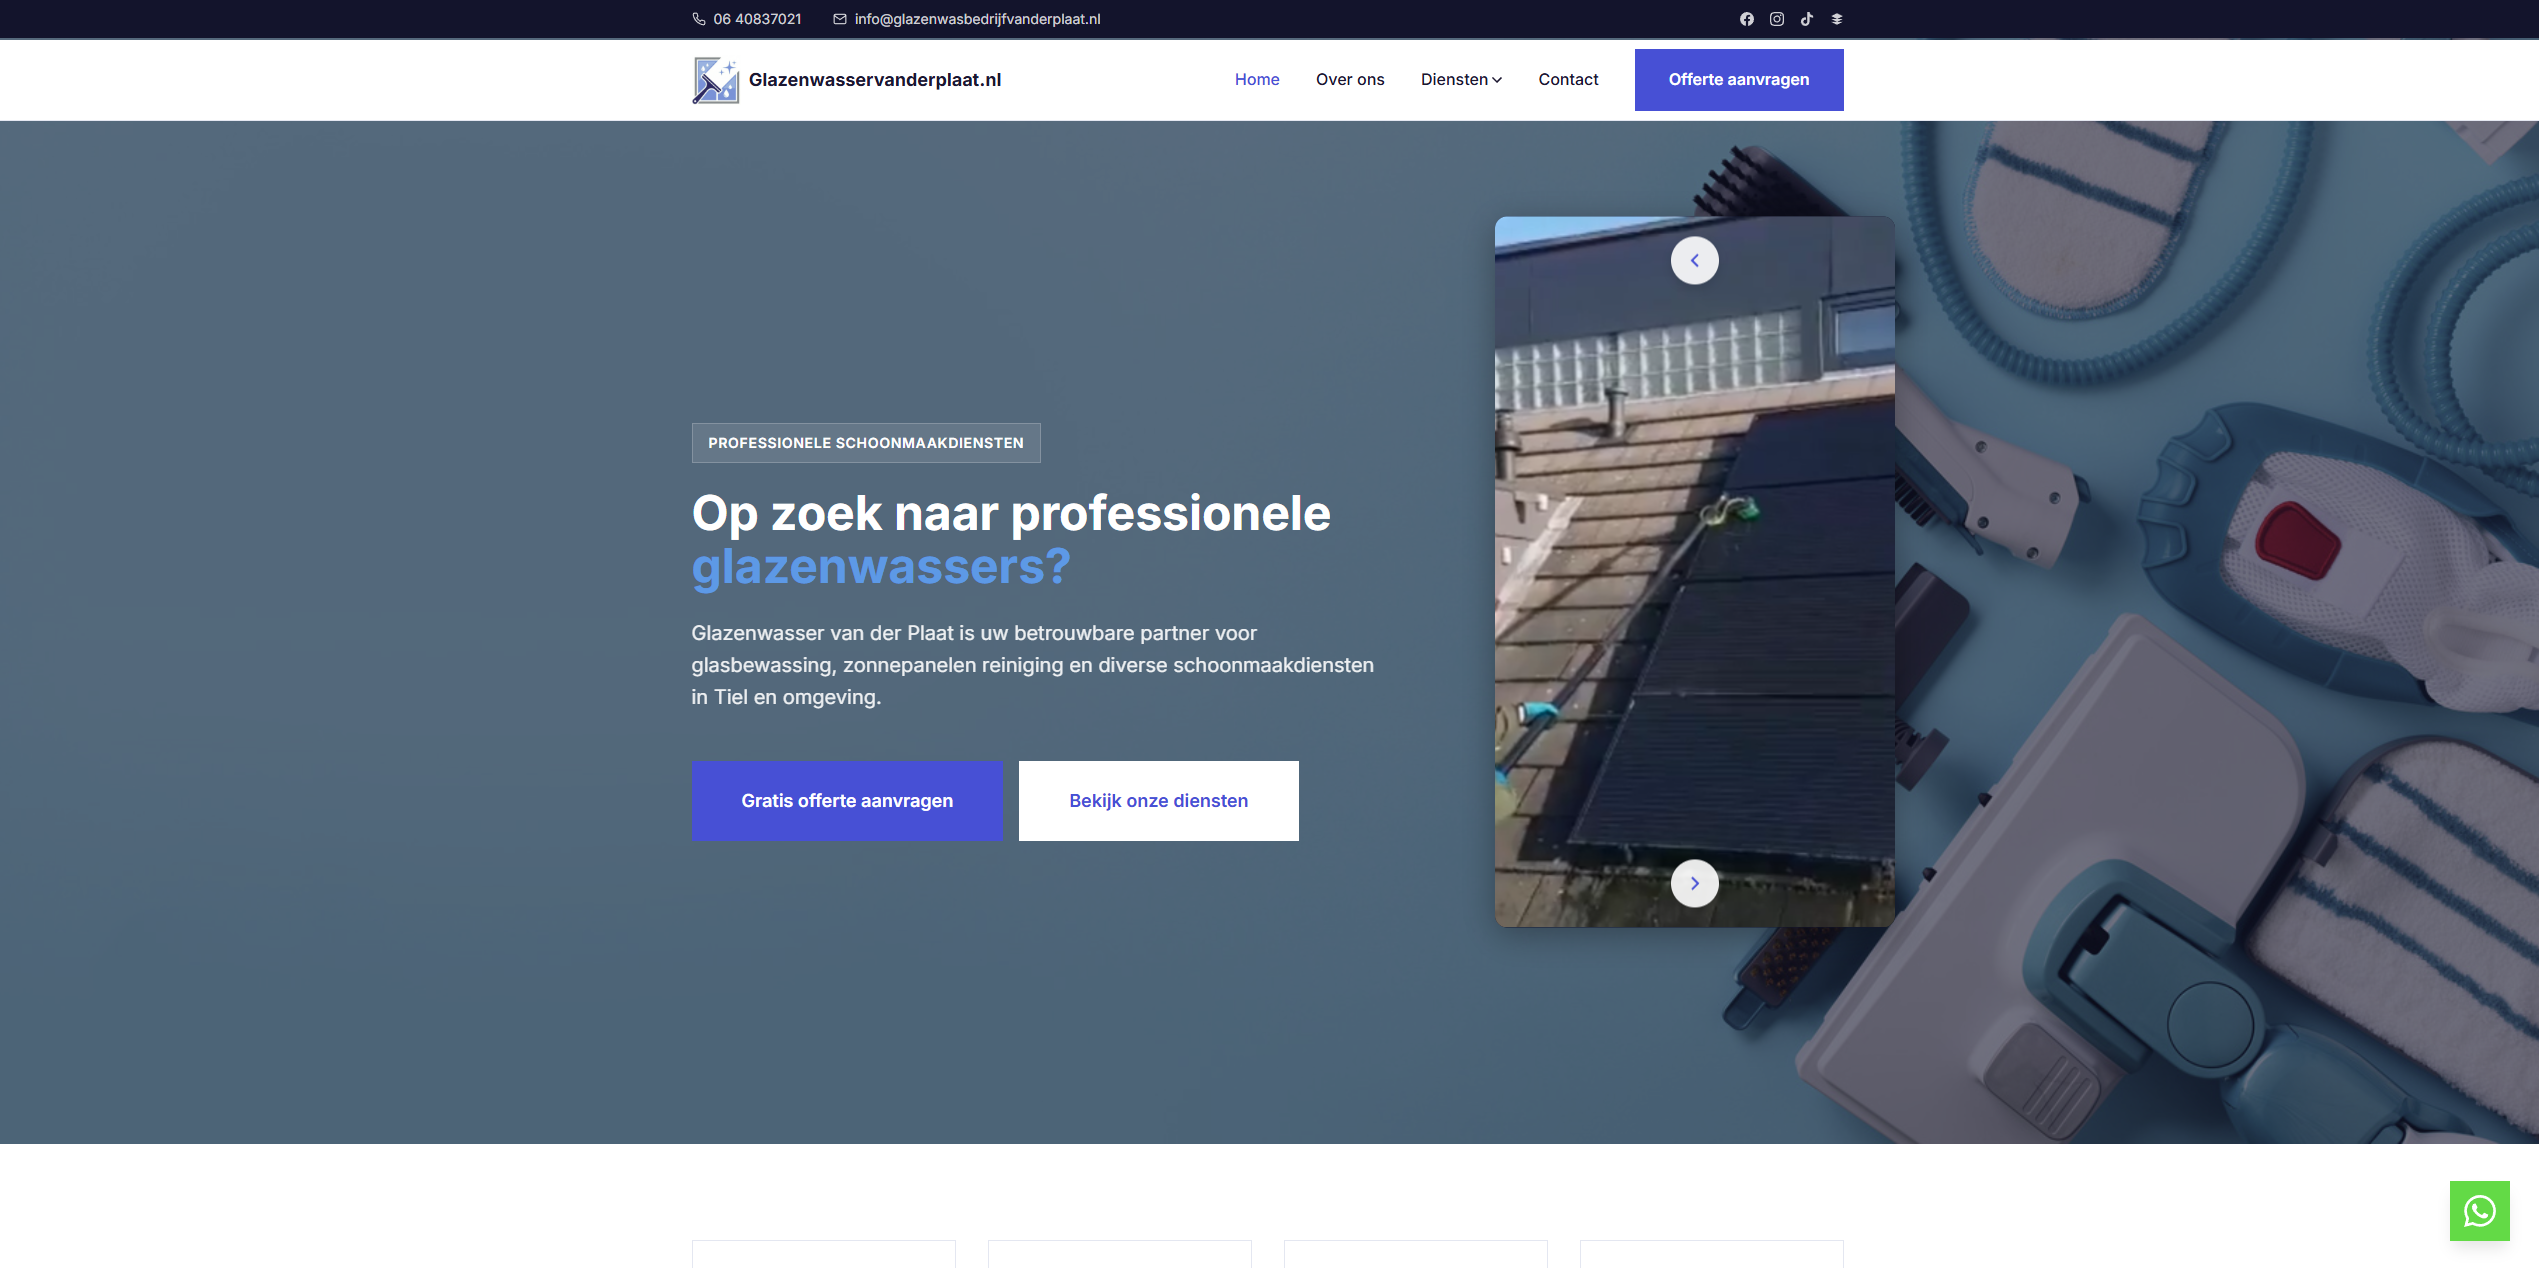Call via the 06 40837021 phone link
Image resolution: width=2539 pixels, height=1268 pixels.
pos(757,18)
